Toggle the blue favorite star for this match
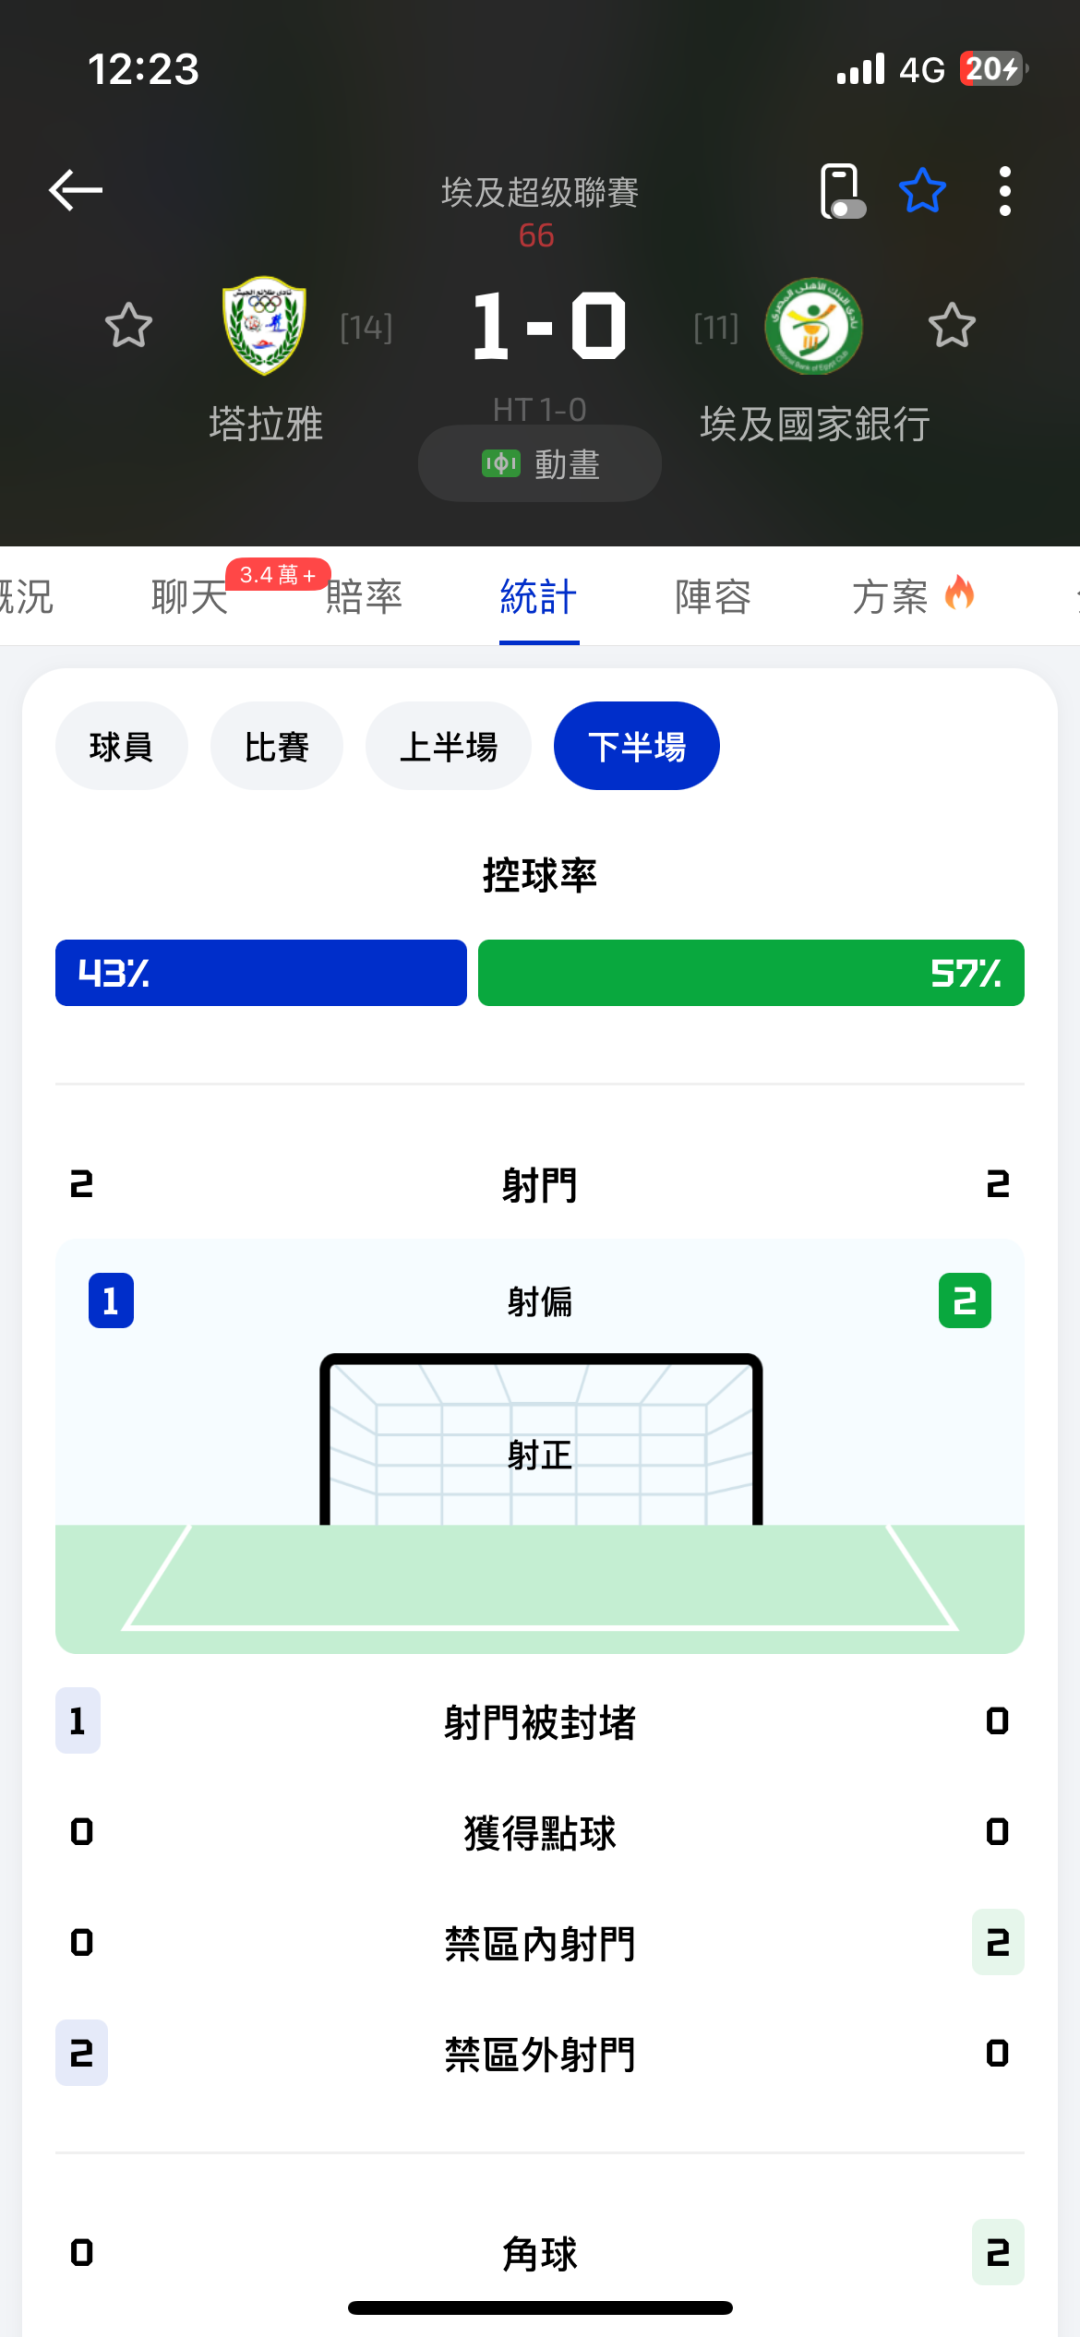Image resolution: width=1080 pixels, height=2337 pixels. (x=922, y=190)
